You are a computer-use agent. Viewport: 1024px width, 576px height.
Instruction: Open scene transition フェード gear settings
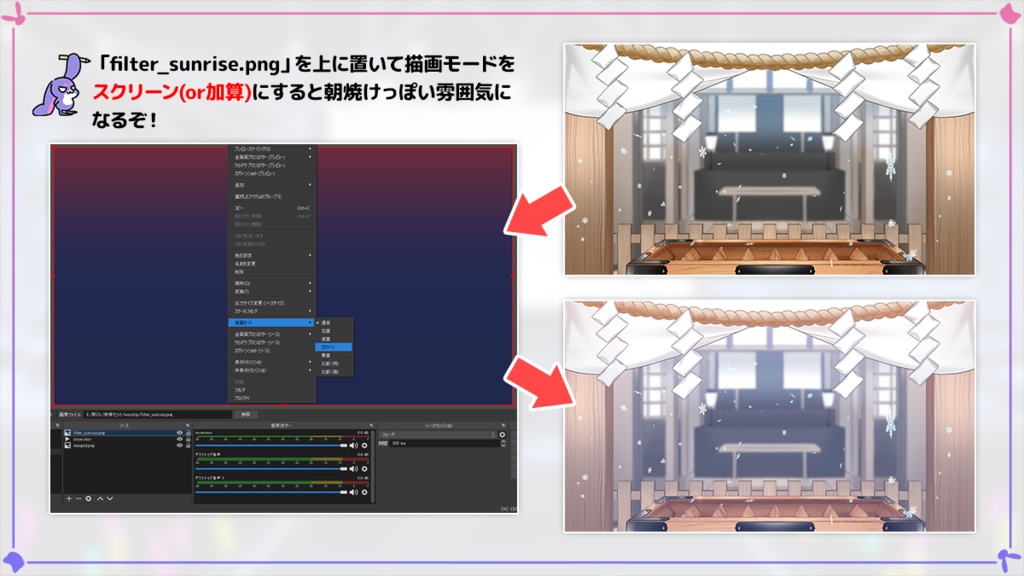coord(502,434)
